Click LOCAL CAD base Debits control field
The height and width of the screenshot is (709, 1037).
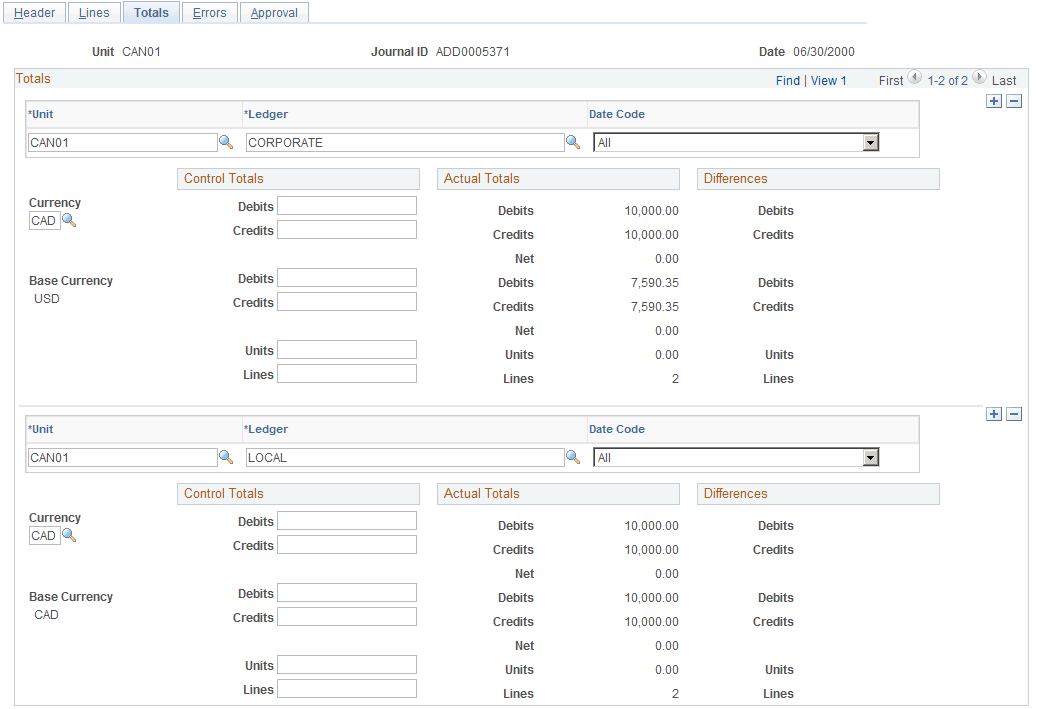click(x=347, y=593)
